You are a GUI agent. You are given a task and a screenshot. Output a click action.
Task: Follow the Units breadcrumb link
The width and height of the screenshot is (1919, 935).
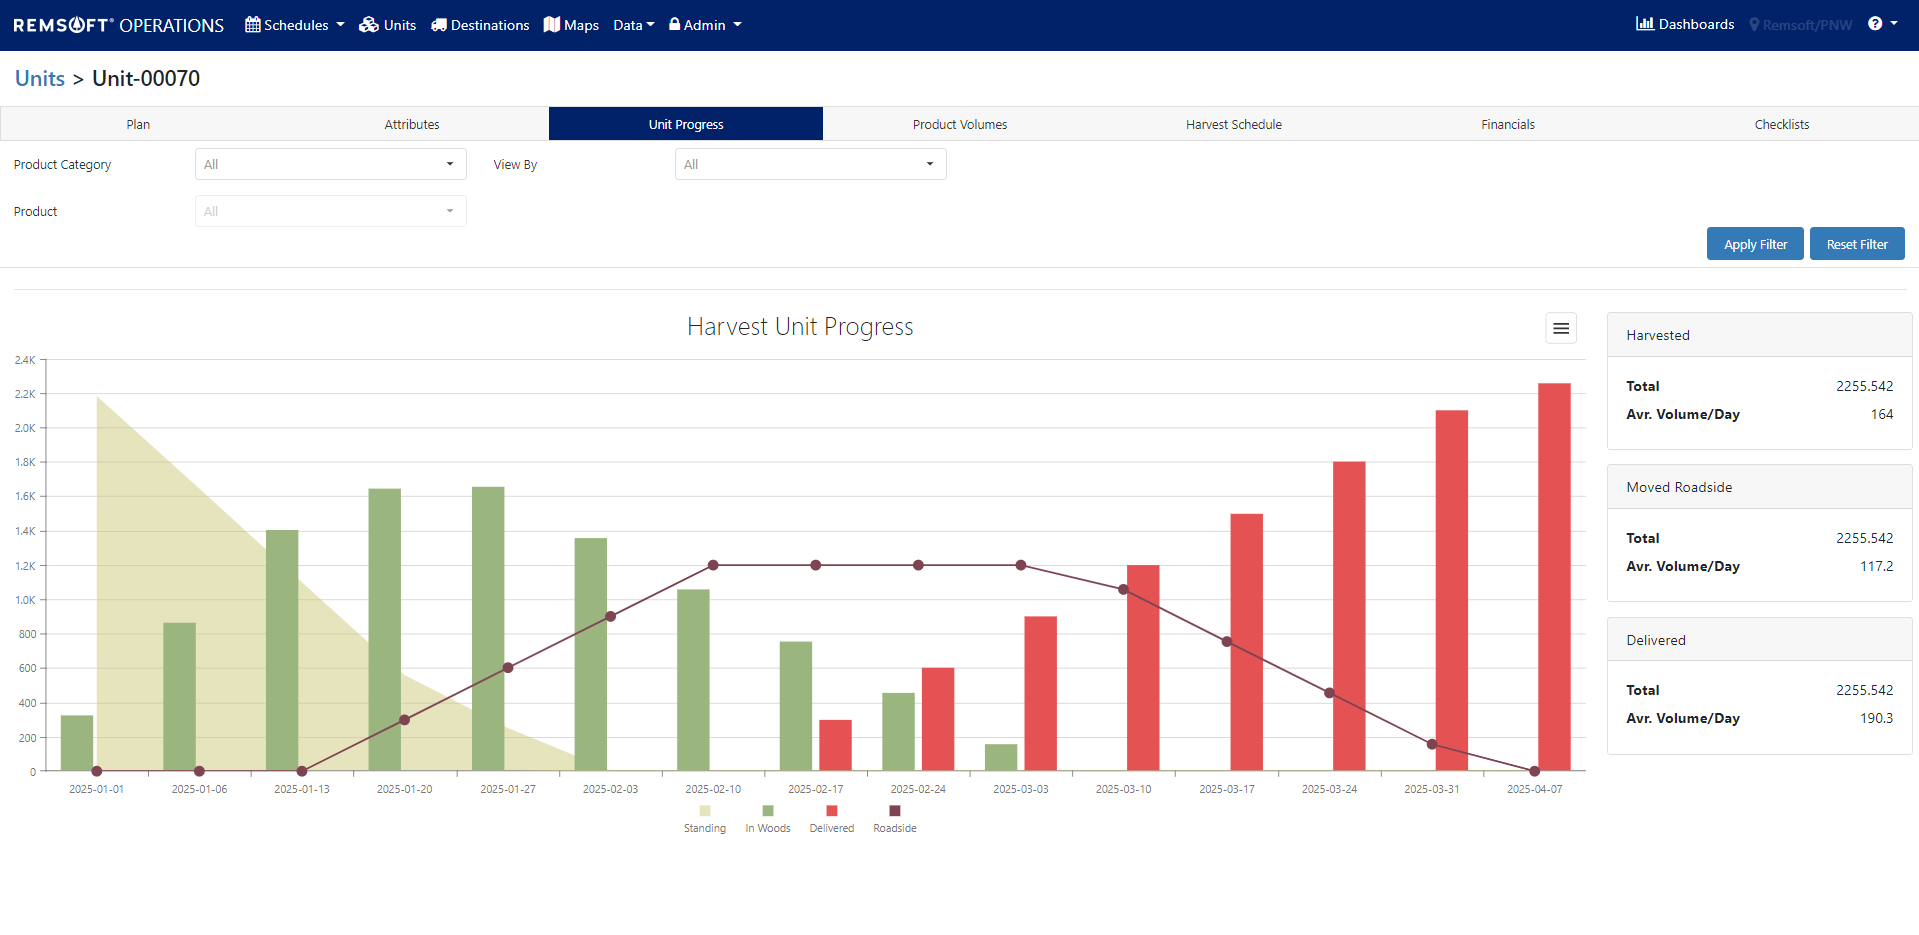coord(39,78)
